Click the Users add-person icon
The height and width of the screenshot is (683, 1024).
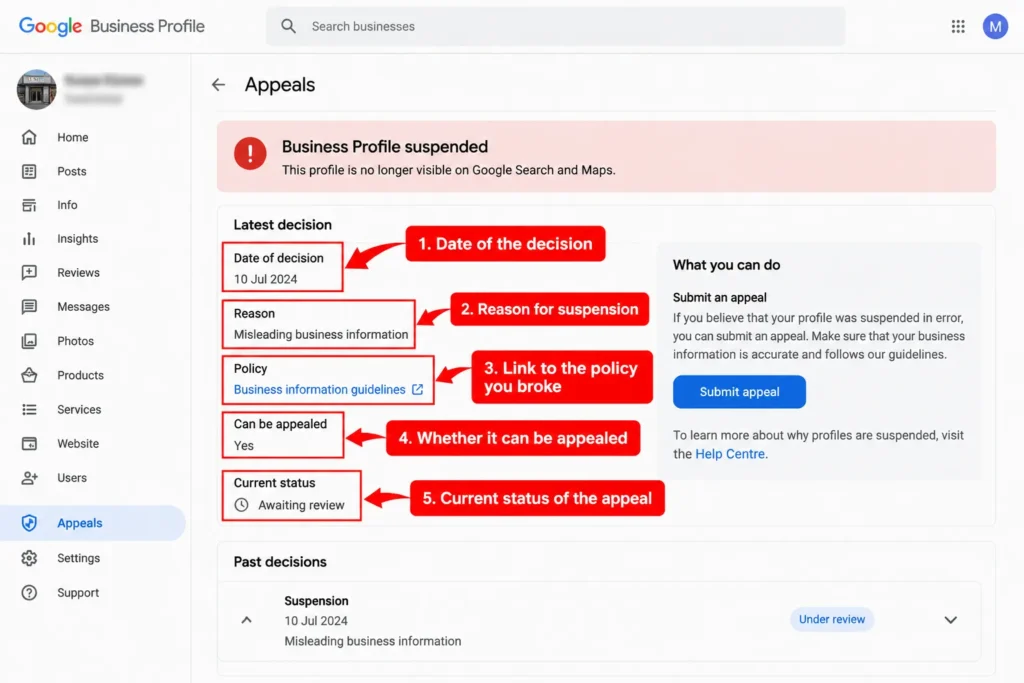coord(29,478)
